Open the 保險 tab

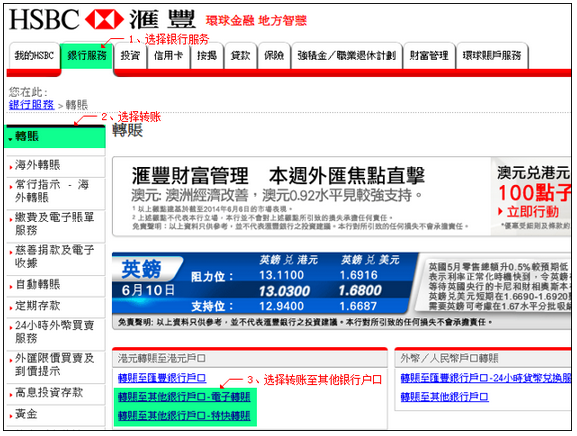274,56
